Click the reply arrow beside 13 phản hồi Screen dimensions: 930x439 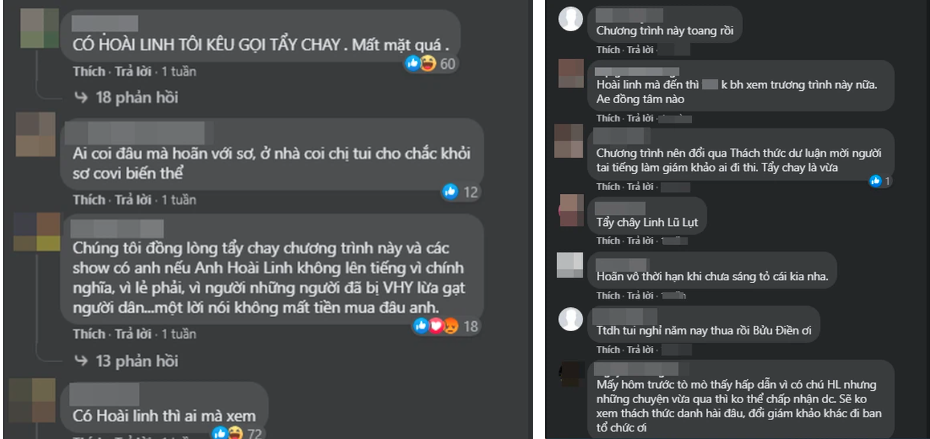[x=81, y=360]
